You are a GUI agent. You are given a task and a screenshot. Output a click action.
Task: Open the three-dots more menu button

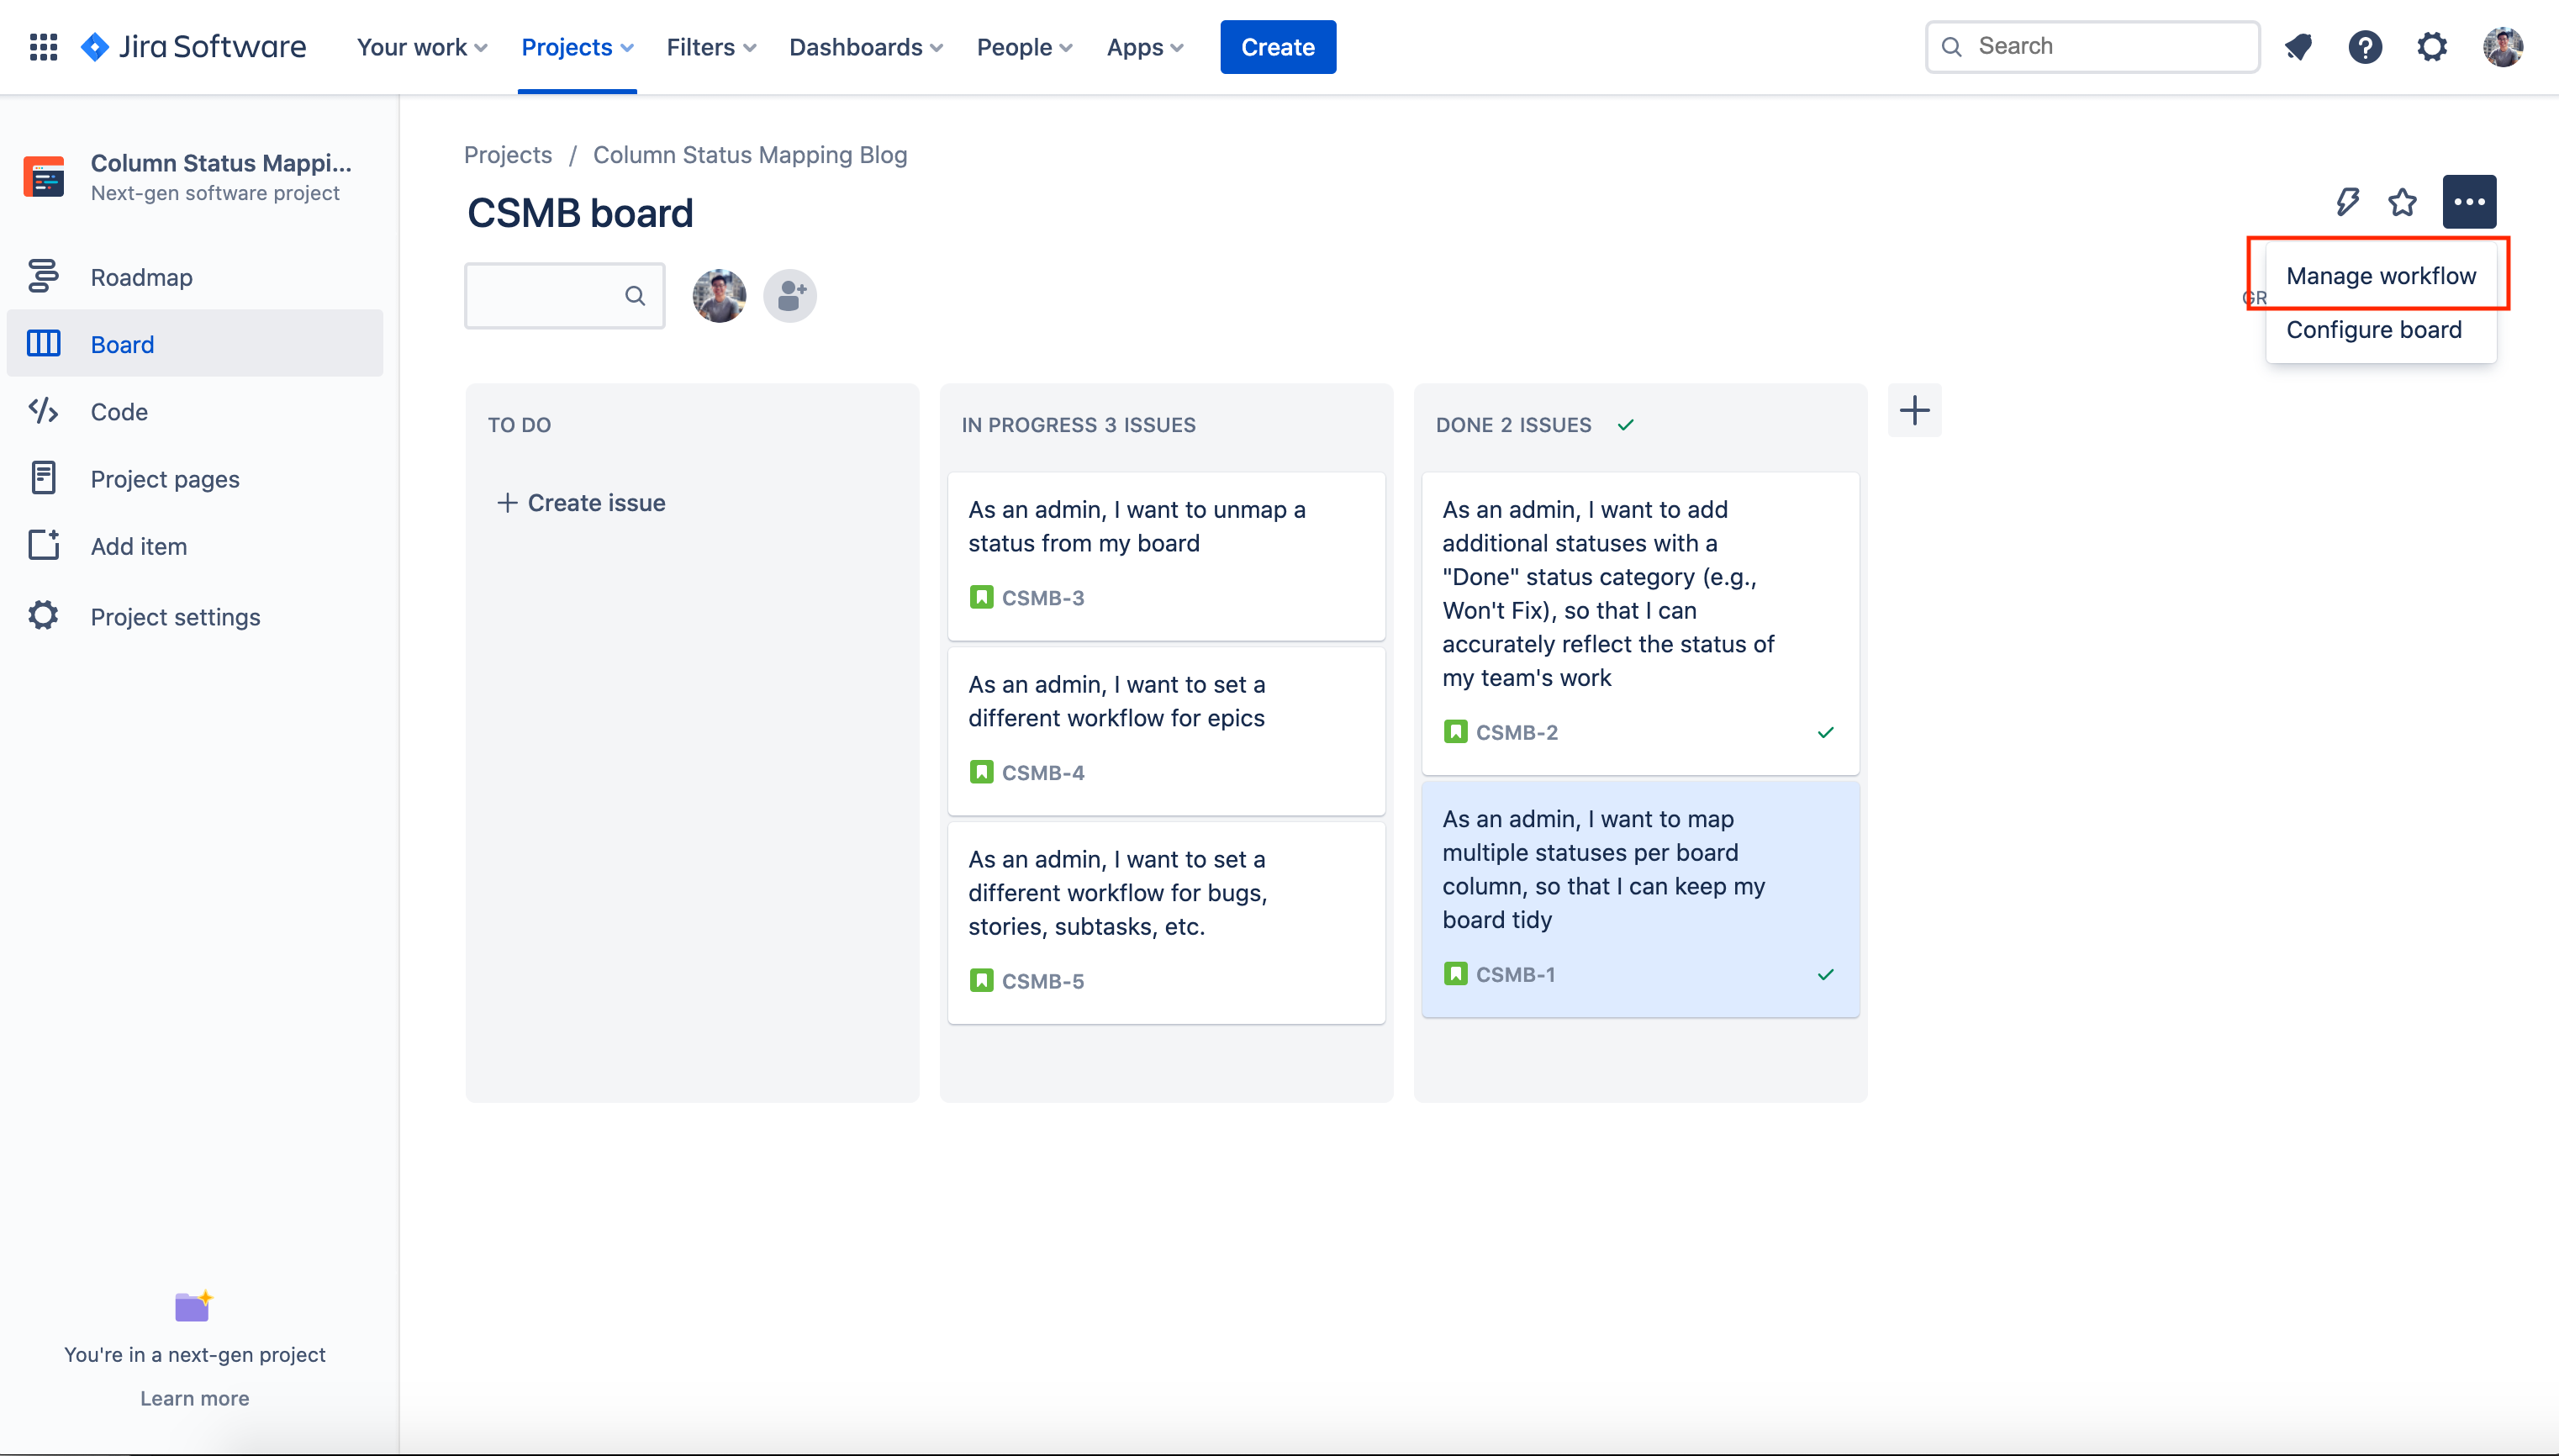pyautogui.click(x=2469, y=202)
